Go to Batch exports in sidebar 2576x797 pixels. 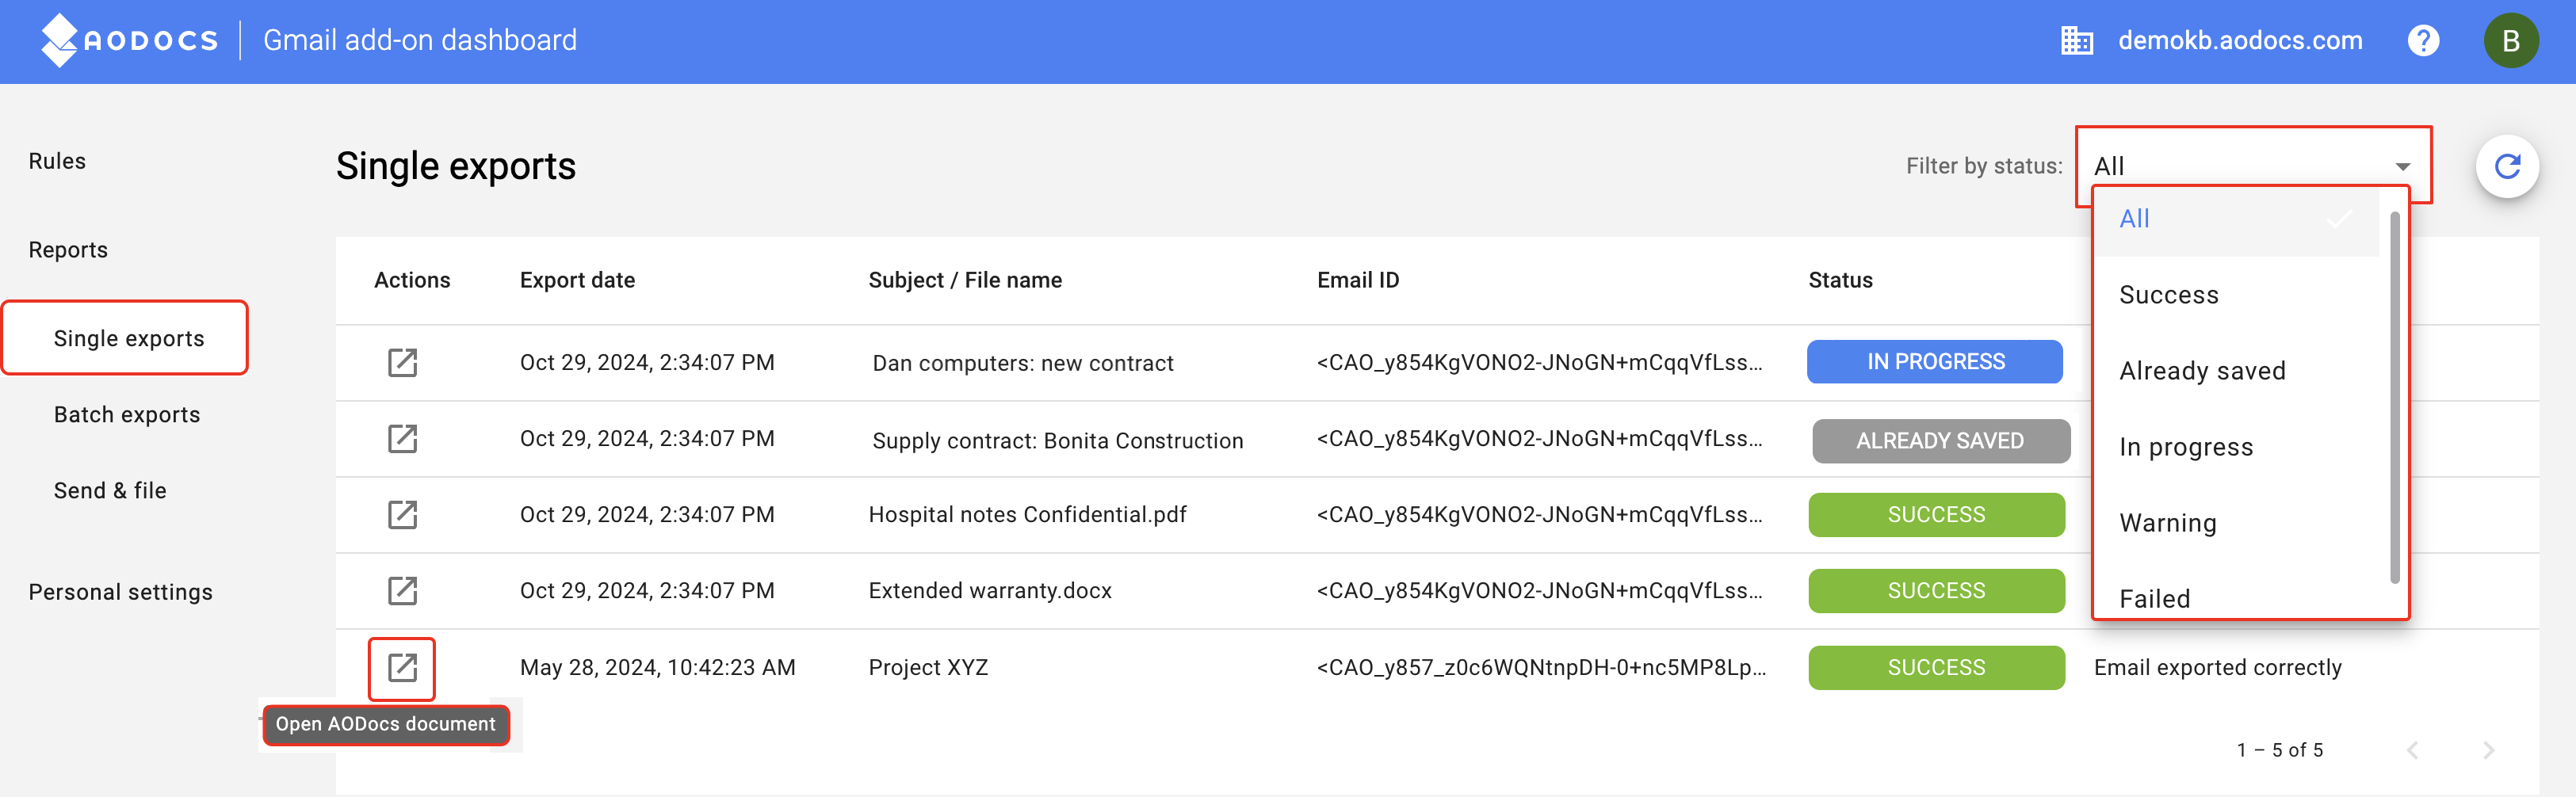click(x=127, y=415)
